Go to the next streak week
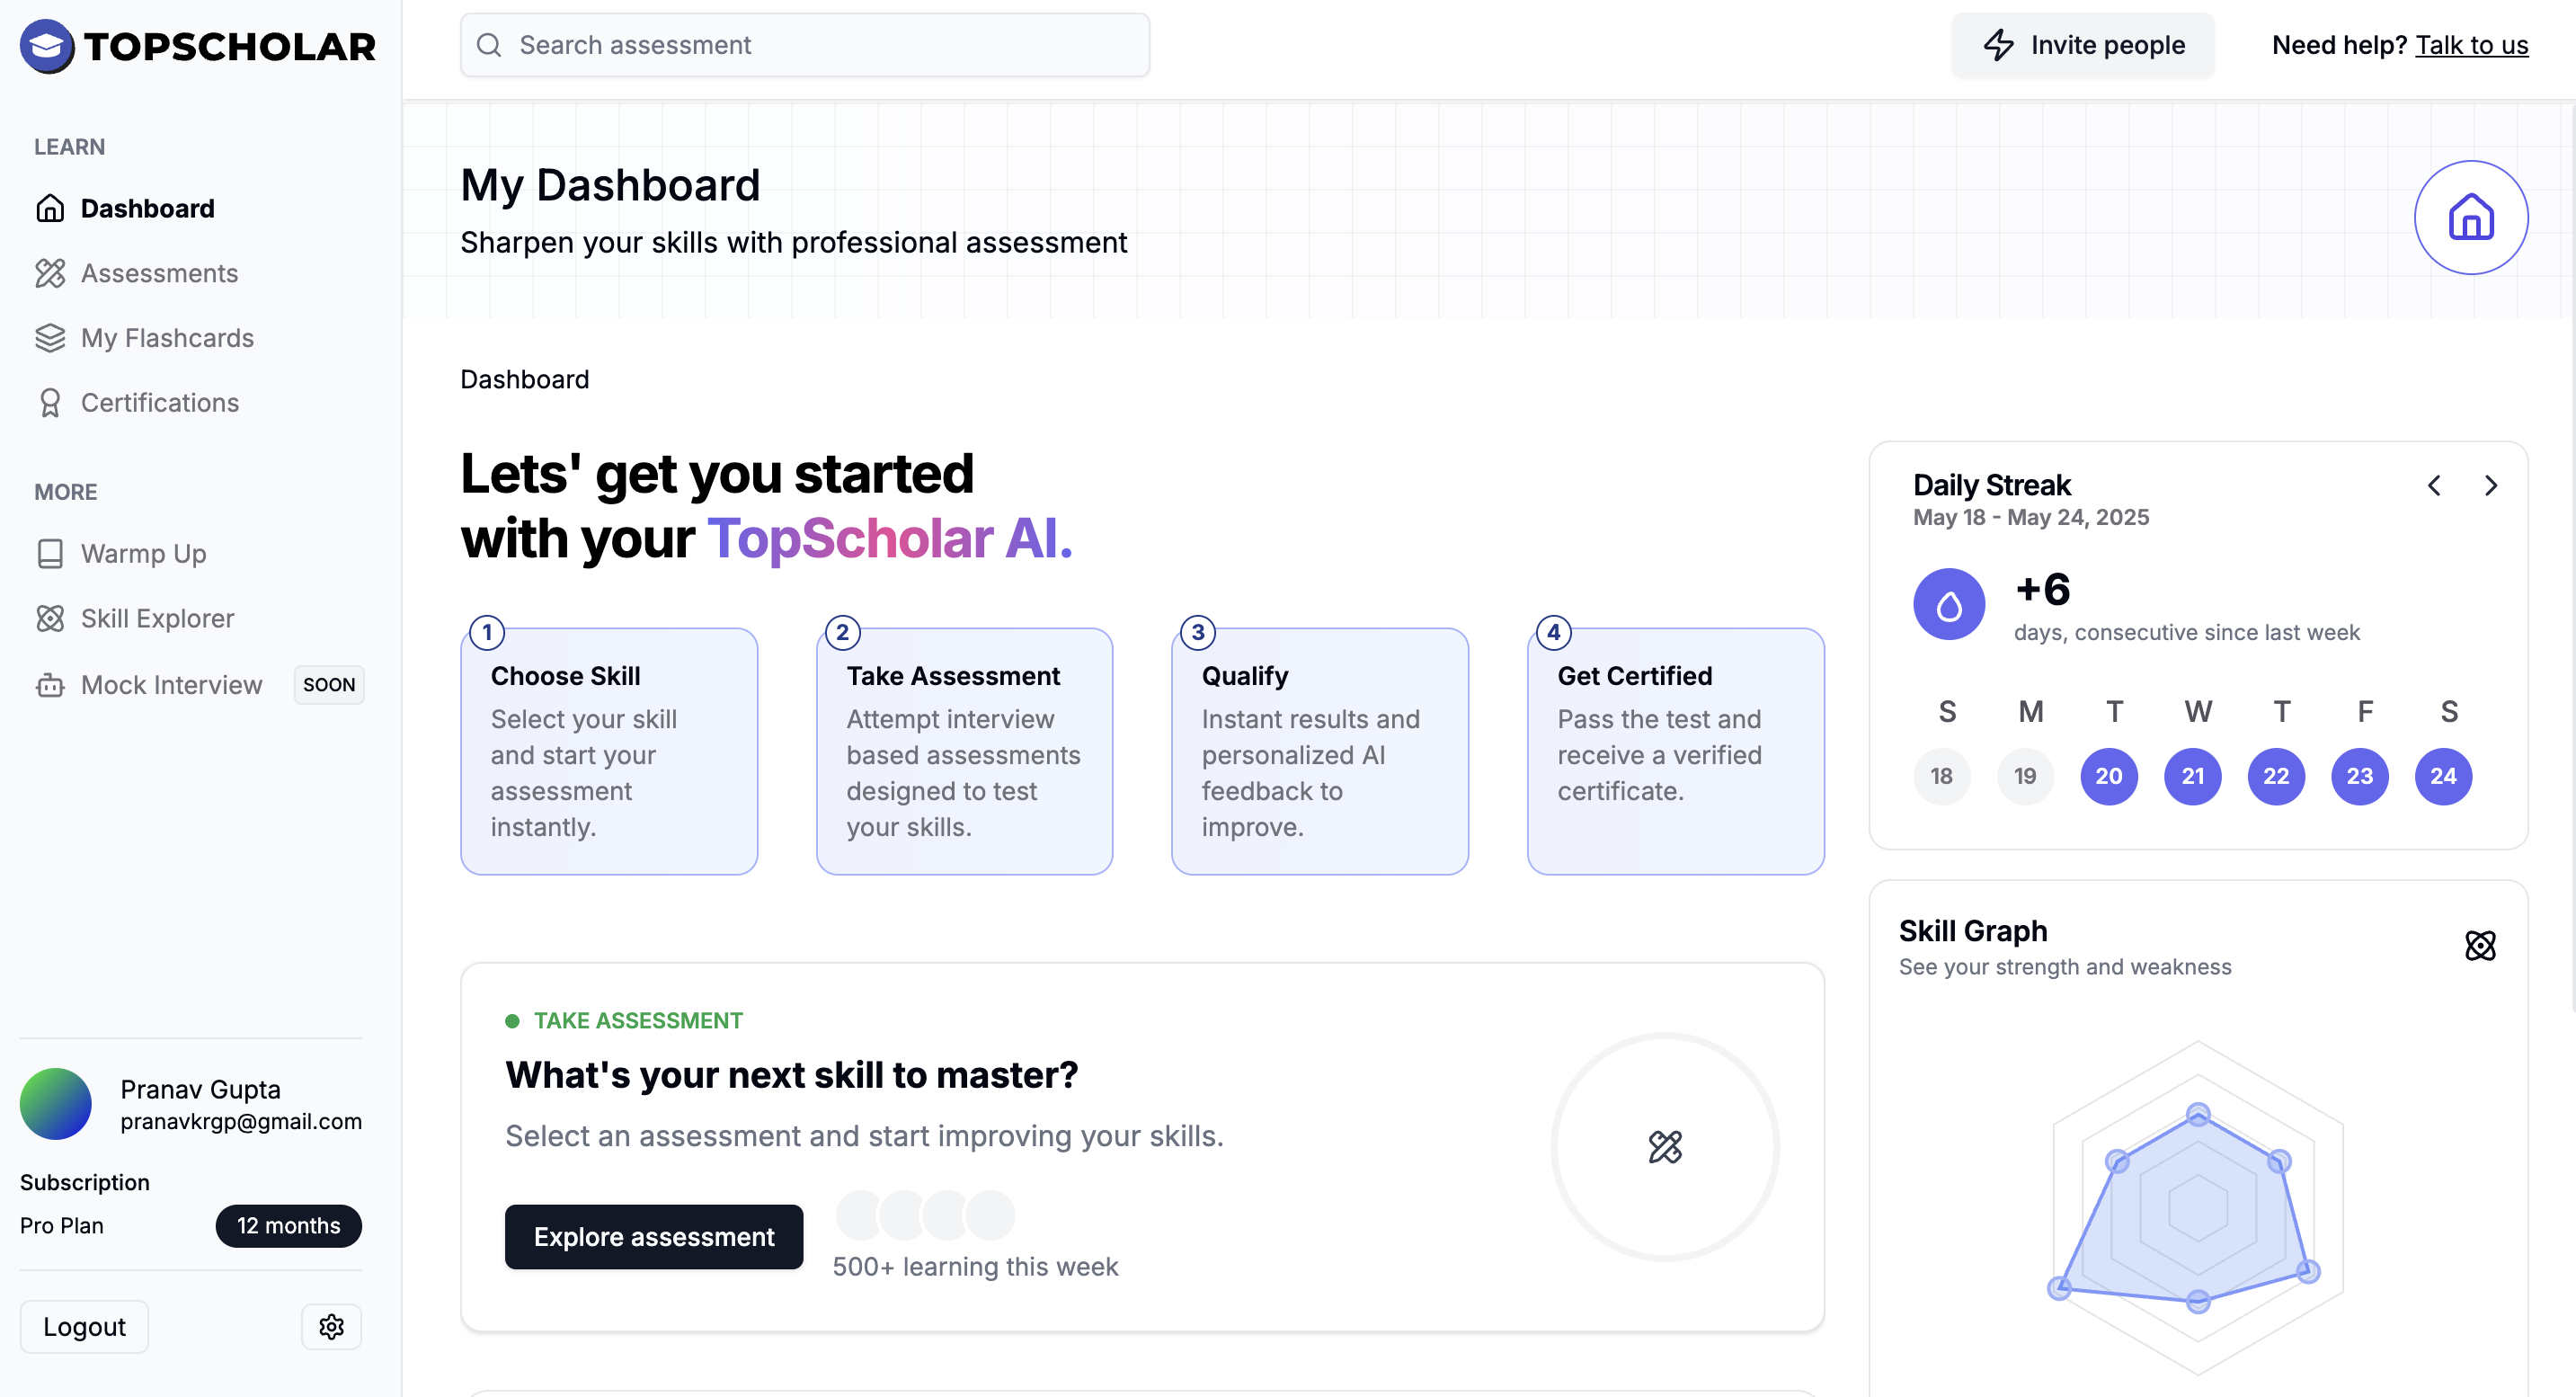 (2490, 485)
